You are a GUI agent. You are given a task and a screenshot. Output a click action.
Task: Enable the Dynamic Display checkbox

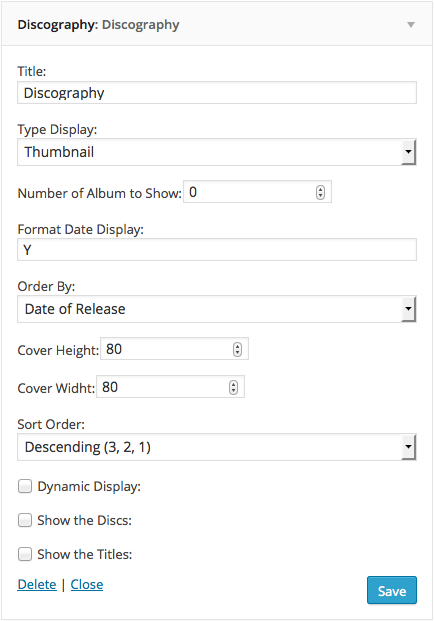tap(25, 486)
